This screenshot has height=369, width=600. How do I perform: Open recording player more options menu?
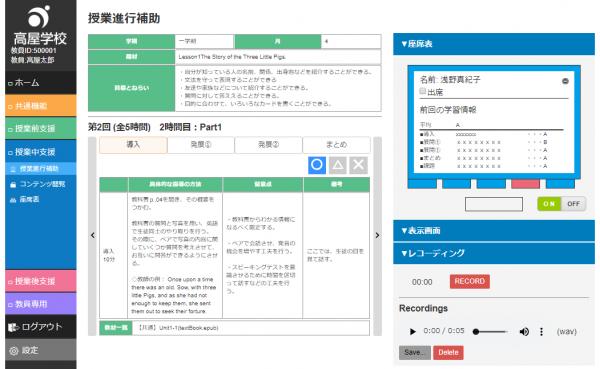tap(541, 331)
